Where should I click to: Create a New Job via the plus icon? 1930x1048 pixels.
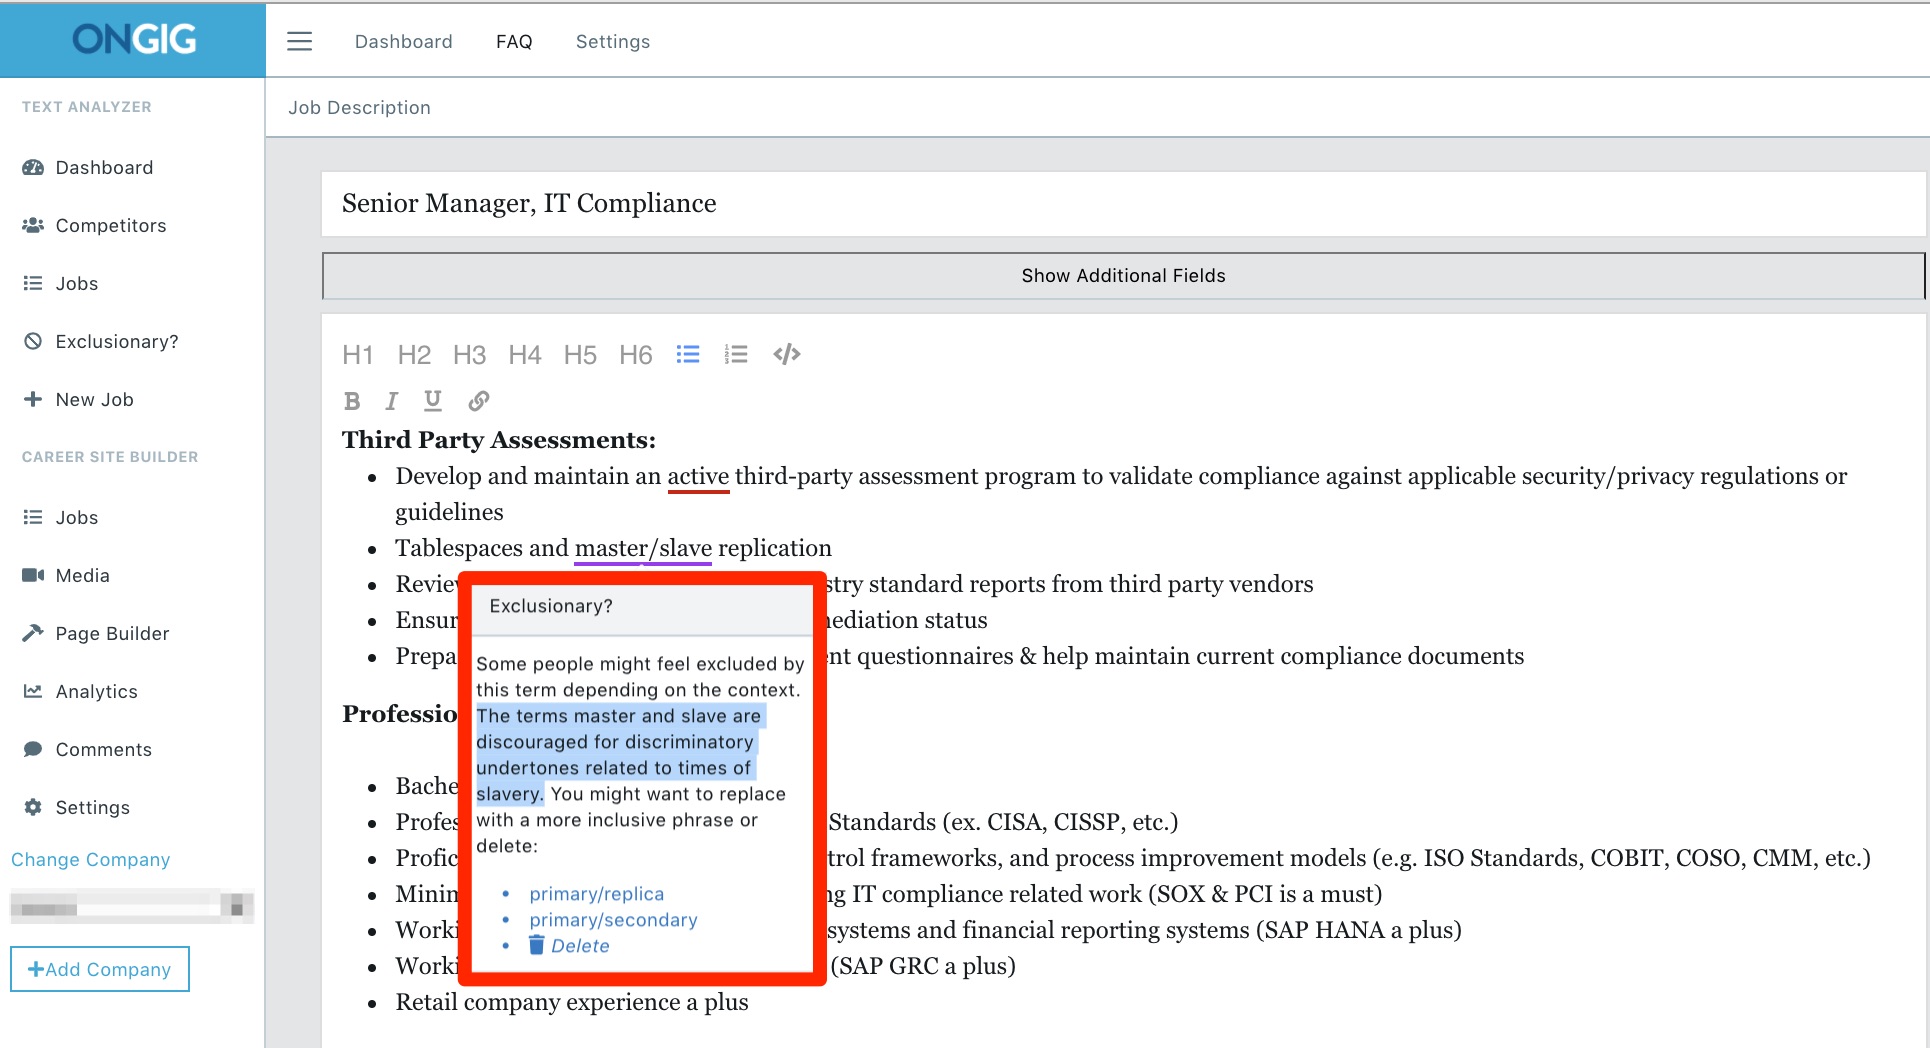point(95,399)
